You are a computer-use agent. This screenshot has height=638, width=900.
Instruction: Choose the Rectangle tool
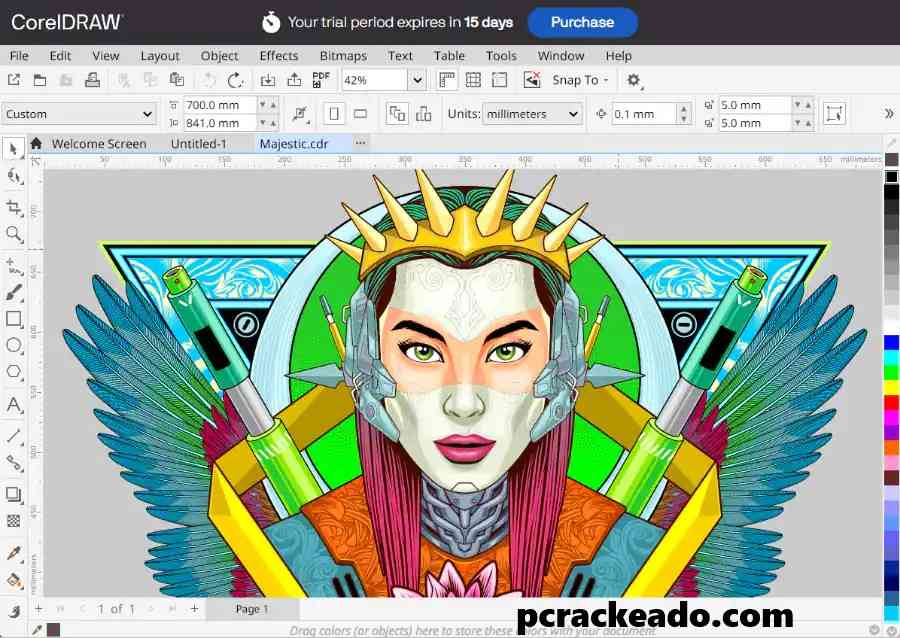click(14, 319)
